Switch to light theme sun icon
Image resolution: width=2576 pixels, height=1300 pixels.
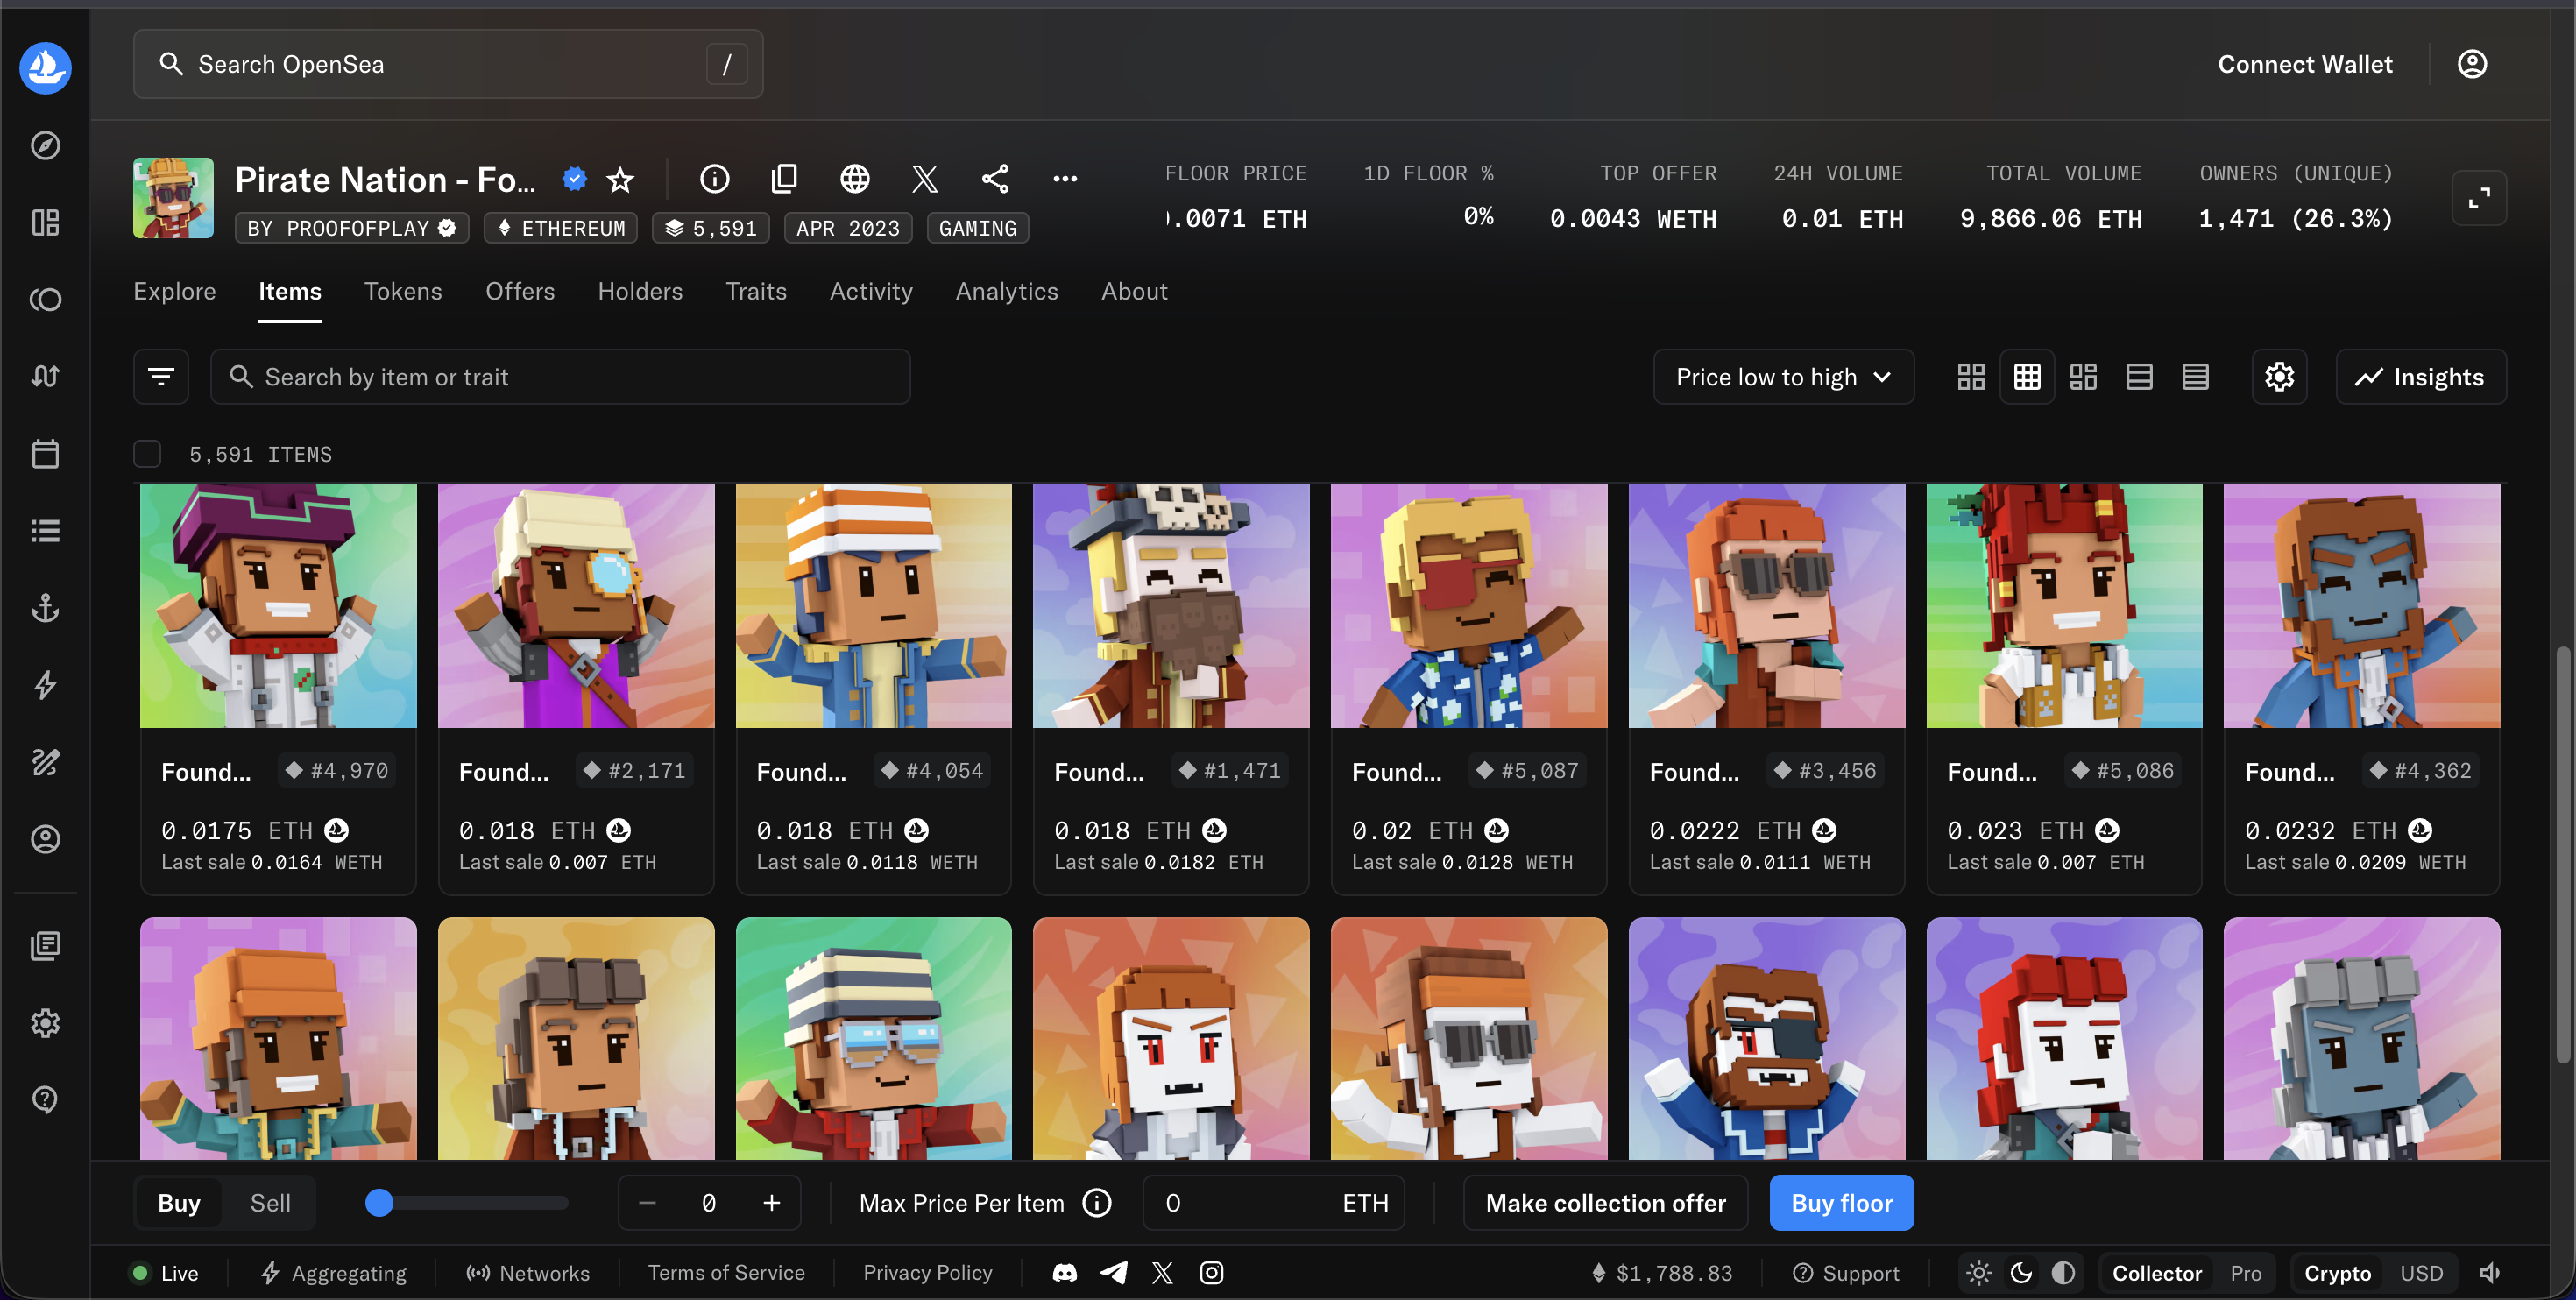[x=1978, y=1273]
